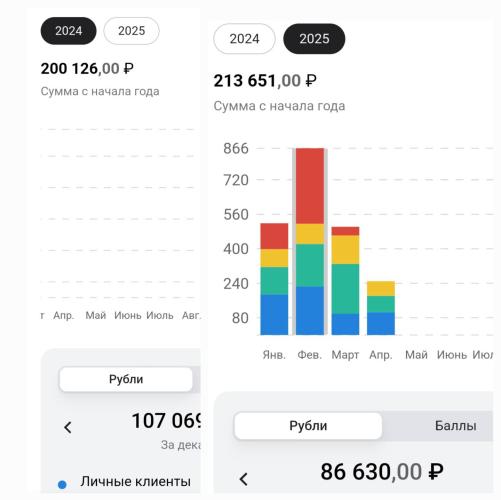Select the April bar's yellow segment
Screen dimensions: 501x500
(381, 288)
